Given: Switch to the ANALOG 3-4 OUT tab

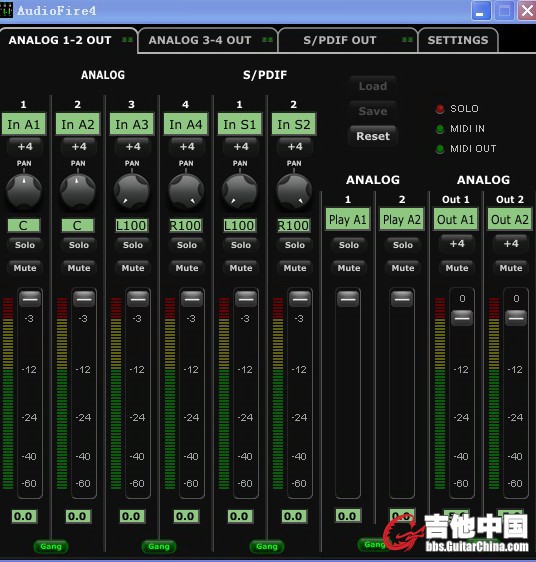Looking at the screenshot, I should tap(208, 40).
